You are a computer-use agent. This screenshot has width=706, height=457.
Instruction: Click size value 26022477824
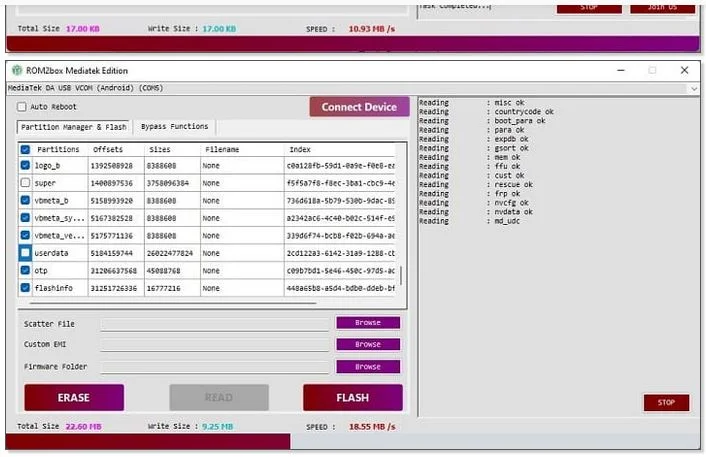pos(170,253)
